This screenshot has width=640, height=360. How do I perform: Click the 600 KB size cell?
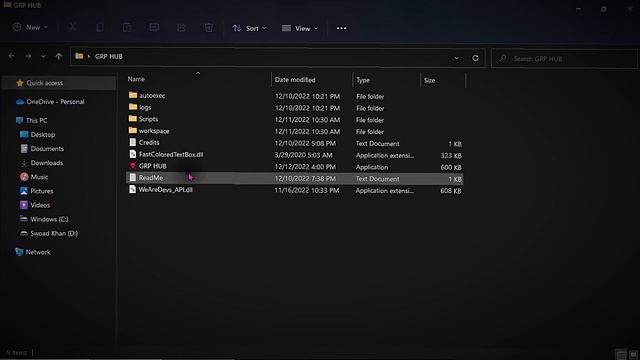(451, 167)
